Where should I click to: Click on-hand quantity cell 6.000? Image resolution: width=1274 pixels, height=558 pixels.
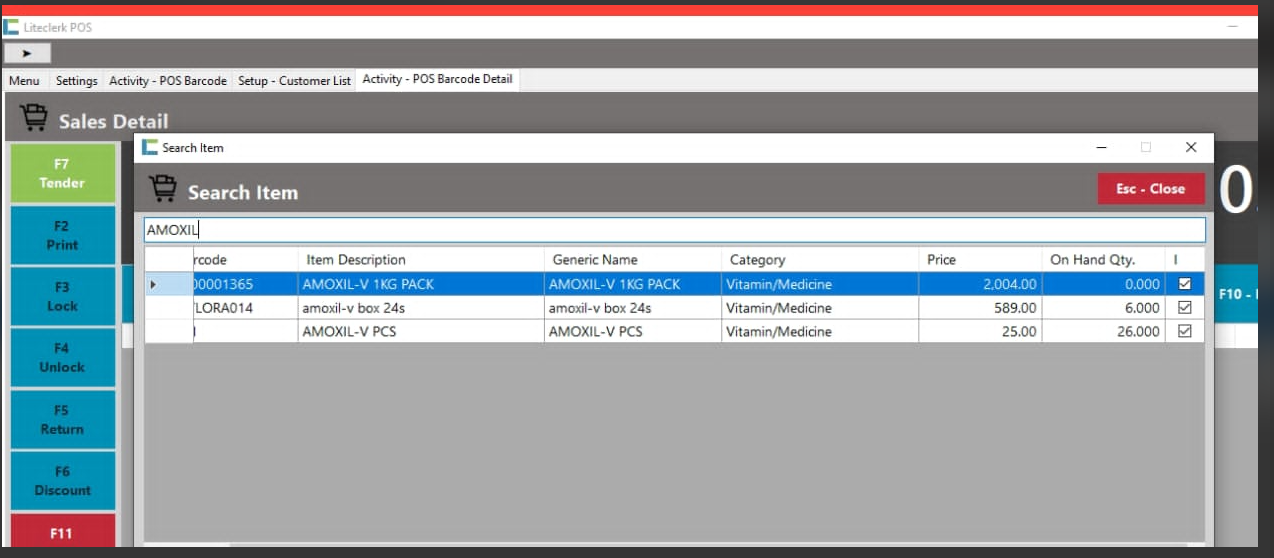pyautogui.click(x=1103, y=308)
